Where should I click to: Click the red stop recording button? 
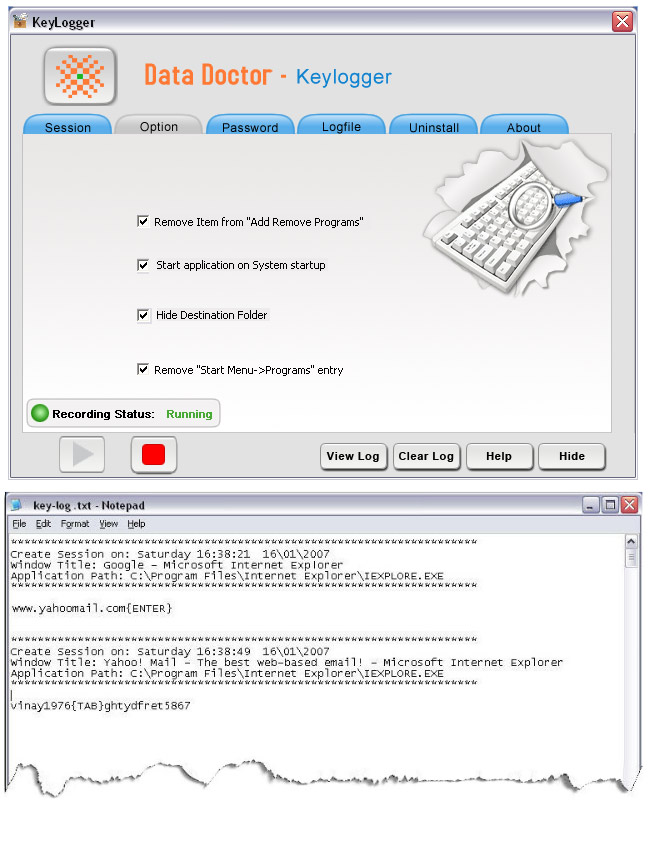click(x=154, y=455)
